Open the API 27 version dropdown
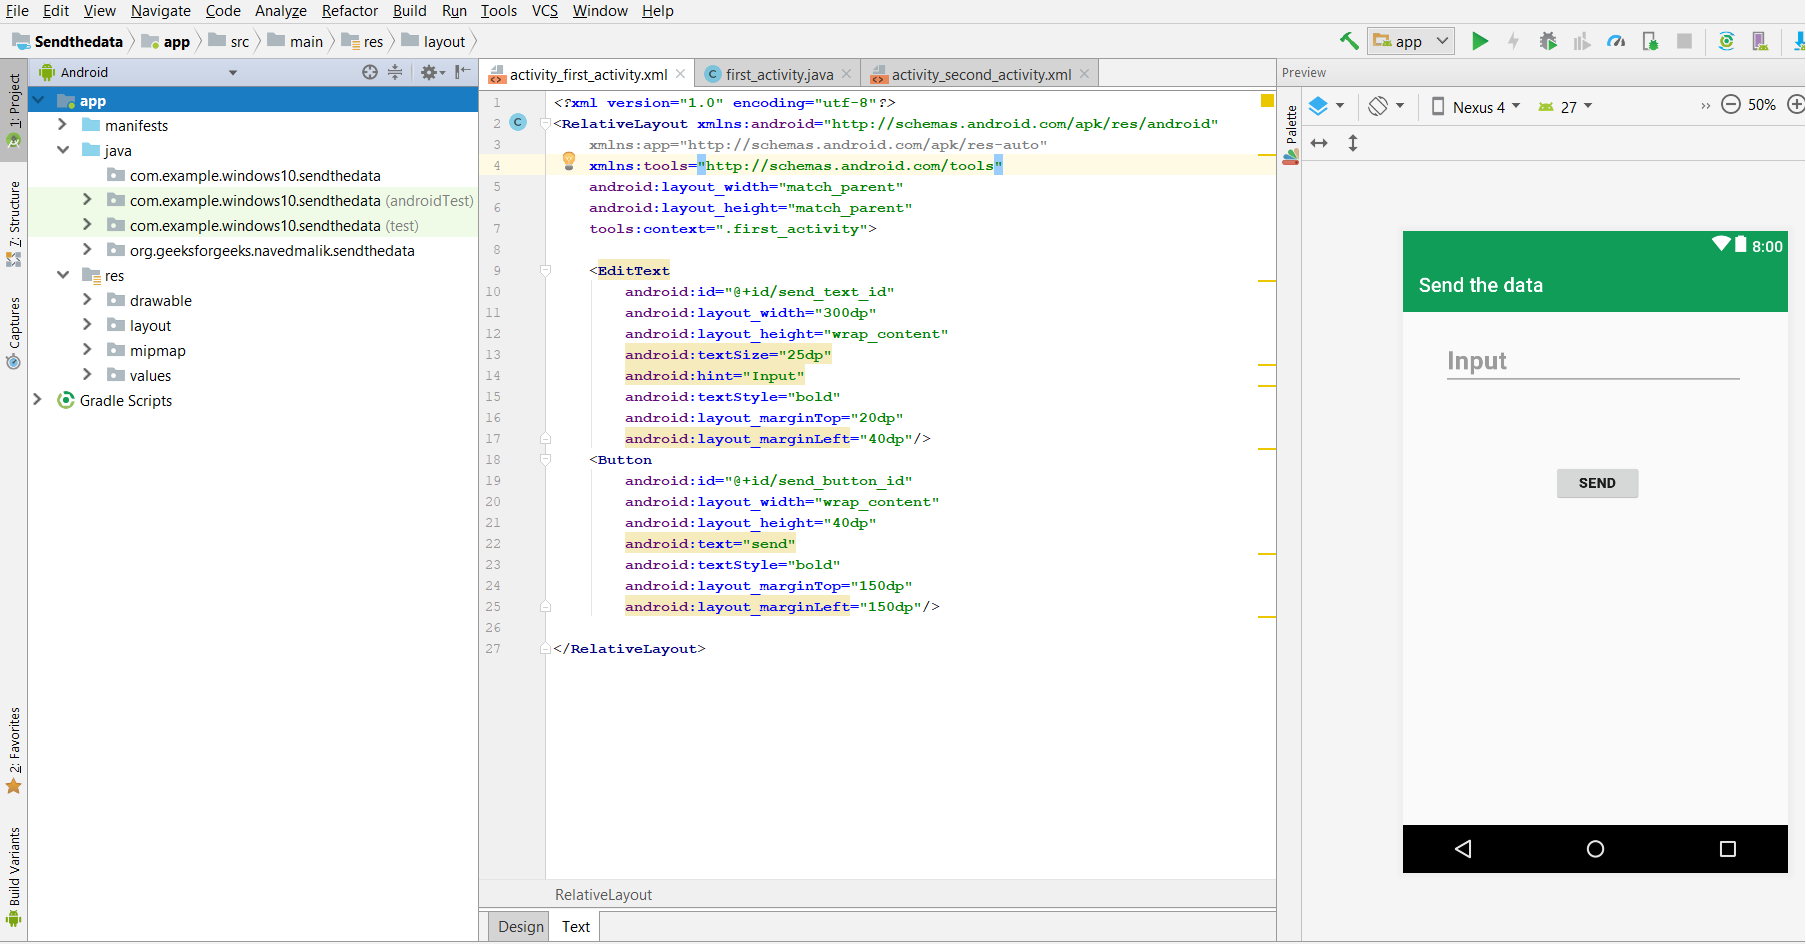Screen dimensions: 1806x944 [1564, 106]
